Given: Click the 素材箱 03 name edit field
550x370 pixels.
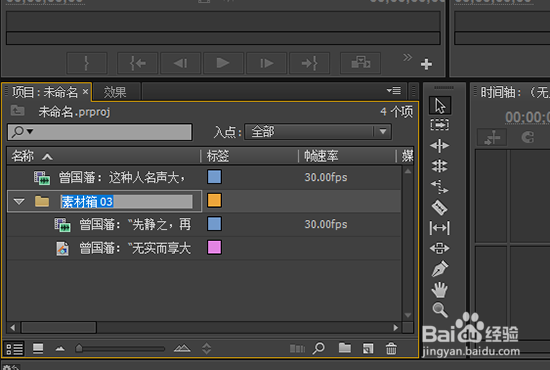Looking at the screenshot, I should tap(127, 202).
